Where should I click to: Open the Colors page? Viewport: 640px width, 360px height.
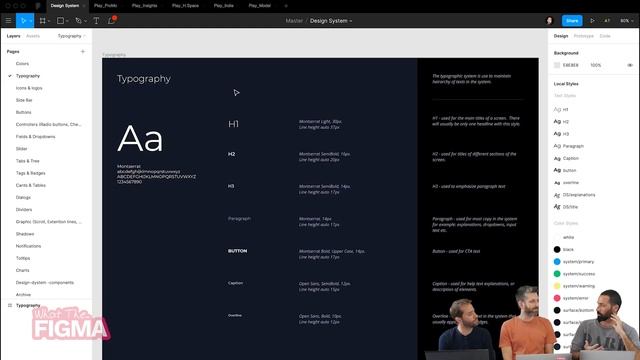pyautogui.click(x=22, y=64)
